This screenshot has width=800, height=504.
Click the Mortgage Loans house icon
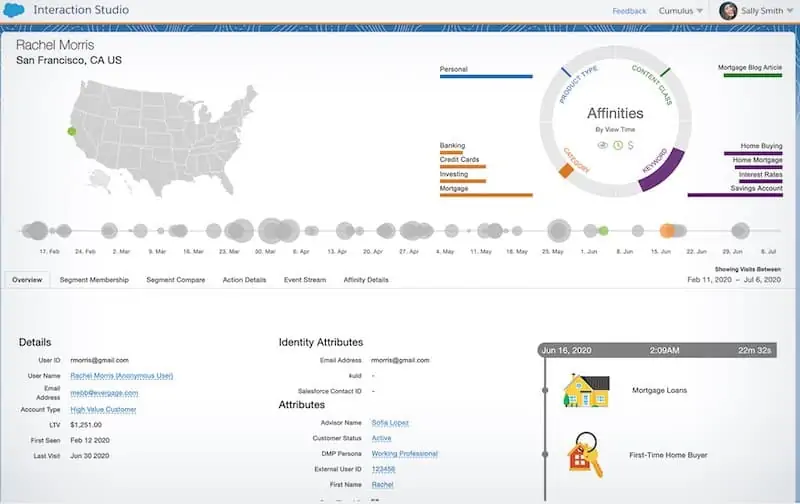586,390
